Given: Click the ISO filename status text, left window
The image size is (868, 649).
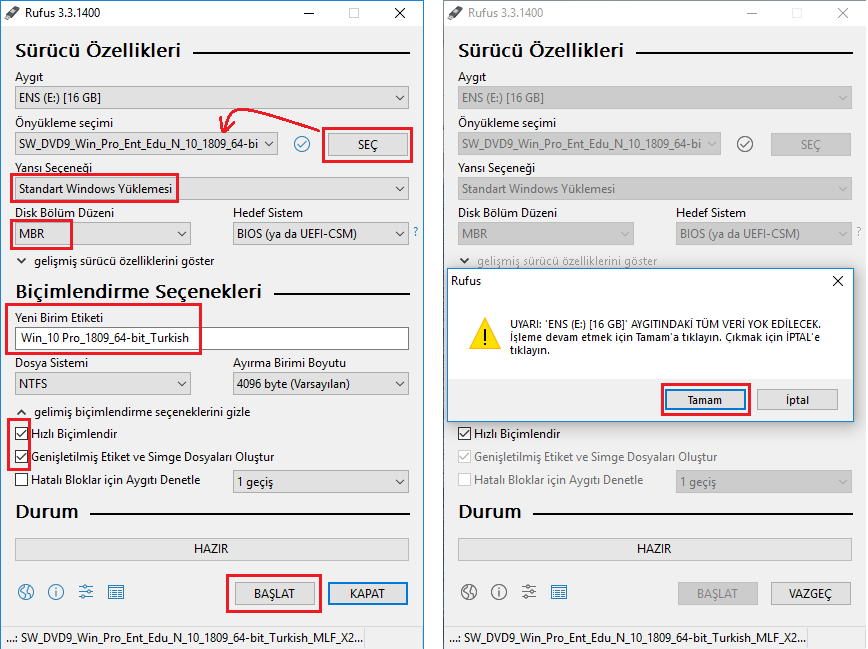Looking at the screenshot, I should [x=185, y=638].
